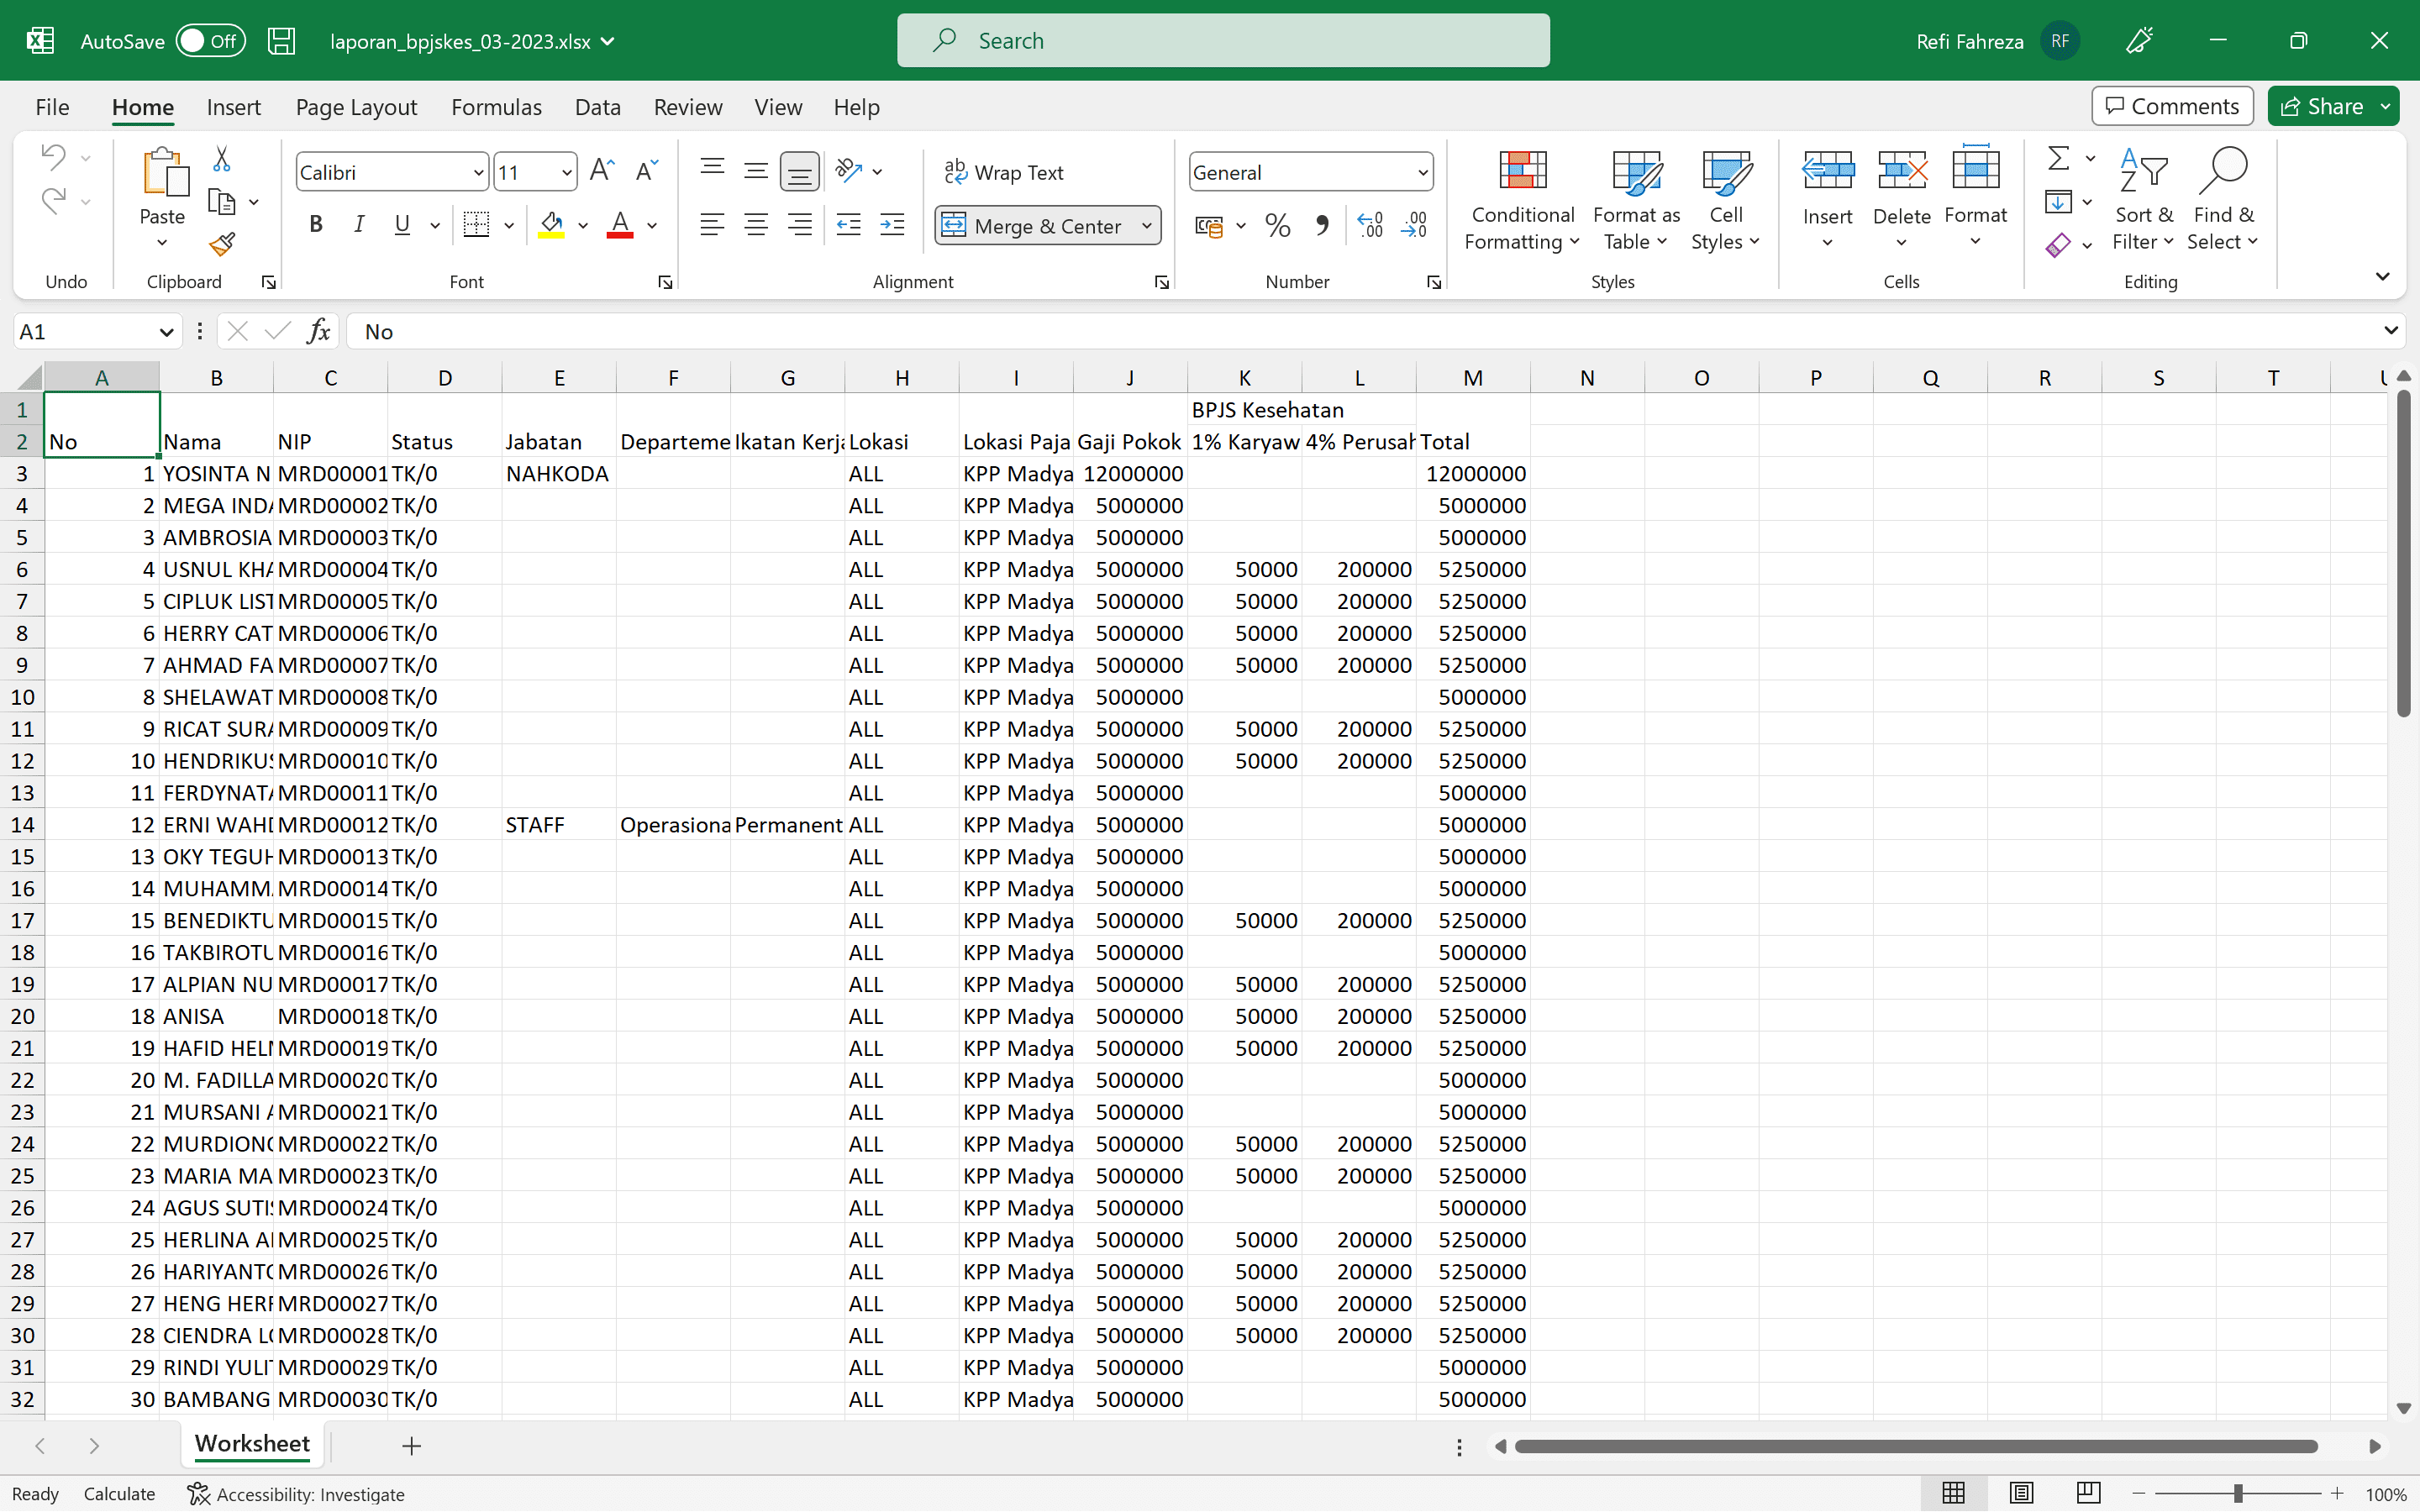Viewport: 2420px width, 1512px height.
Task: Expand the General number format dropdown
Action: pyautogui.click(x=1422, y=172)
